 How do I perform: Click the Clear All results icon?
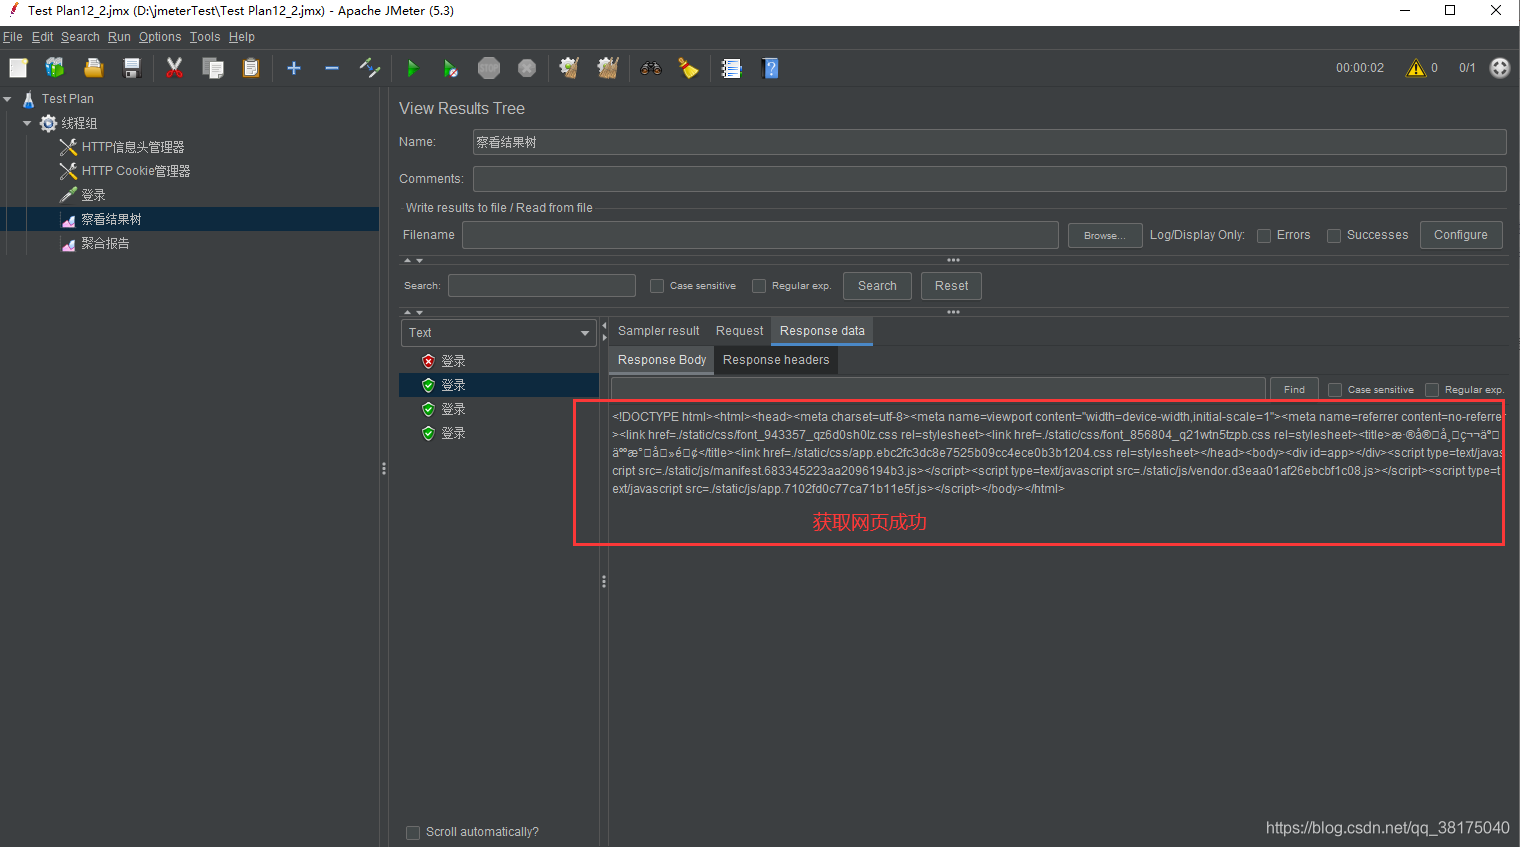coord(608,68)
